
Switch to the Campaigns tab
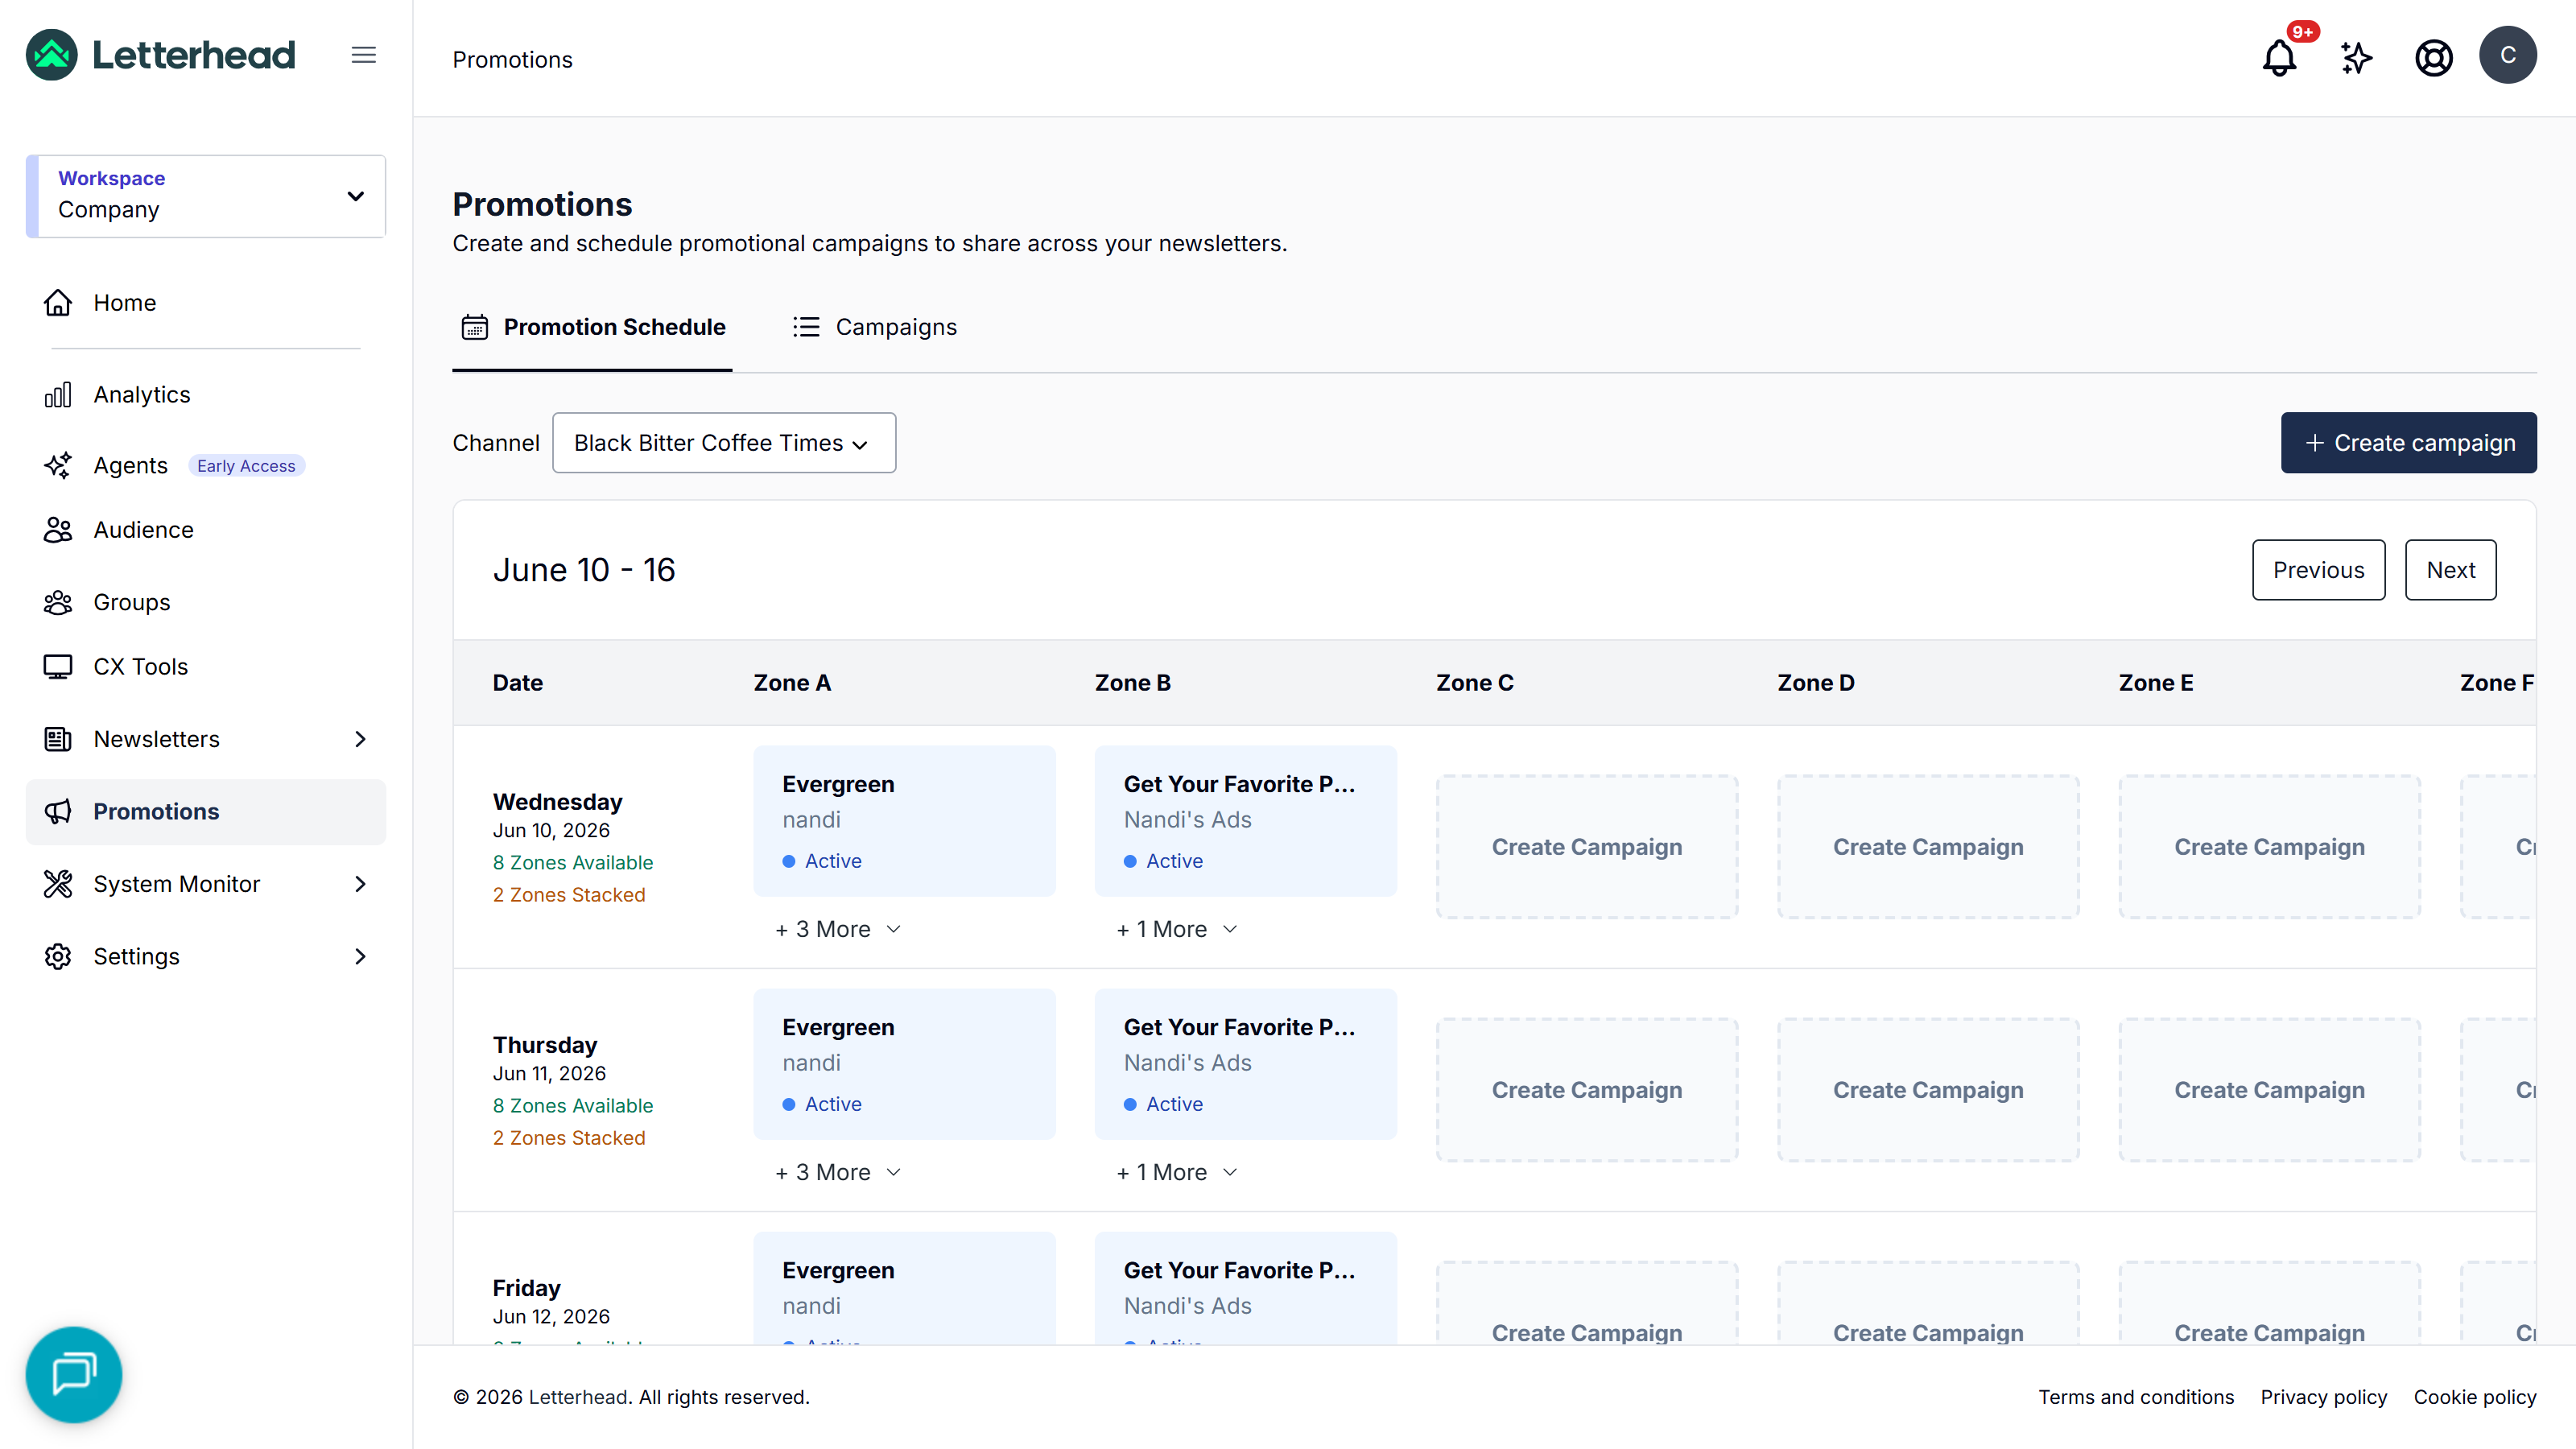tap(875, 327)
